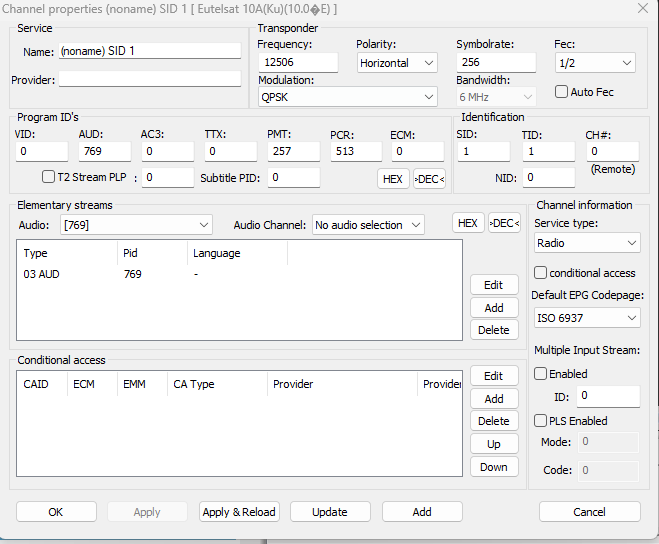
Task: Open the Service type dropdown showing Radio
Action: pyautogui.click(x=587, y=243)
